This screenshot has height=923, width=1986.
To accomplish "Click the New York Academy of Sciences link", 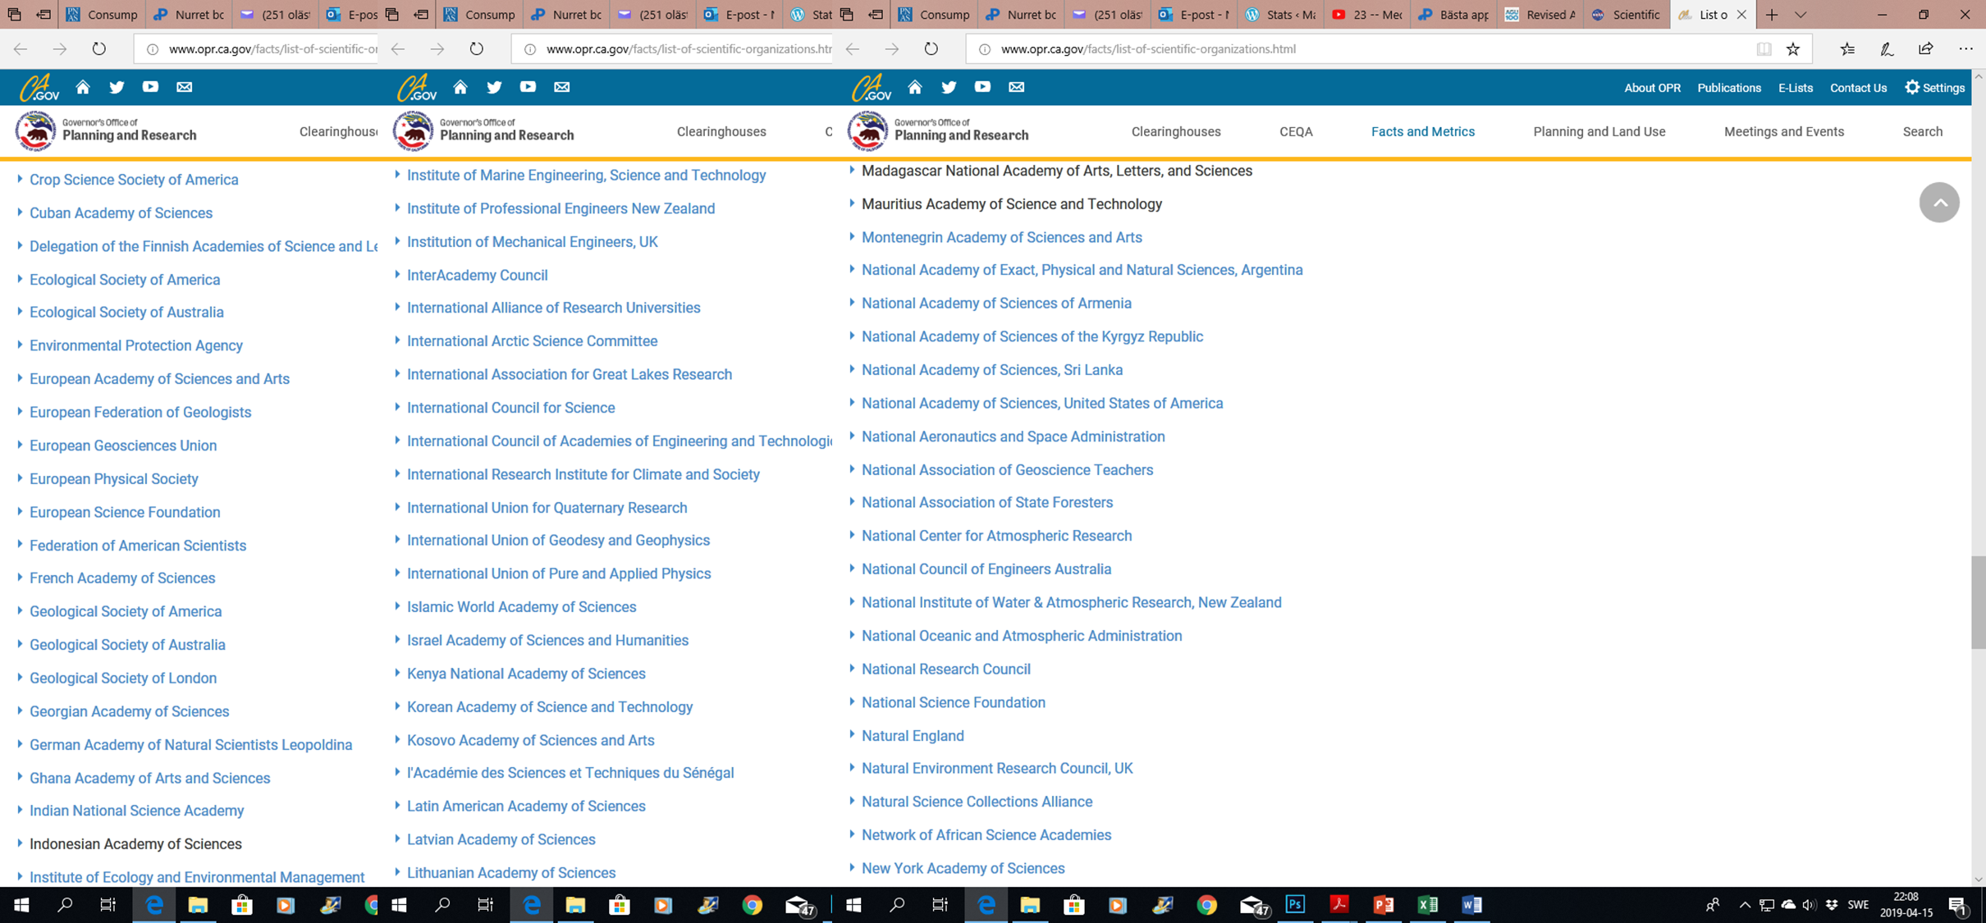I will [x=963, y=869].
